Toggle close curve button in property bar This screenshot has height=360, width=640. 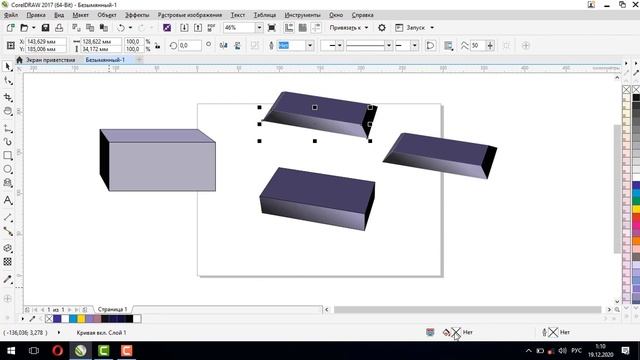430,45
